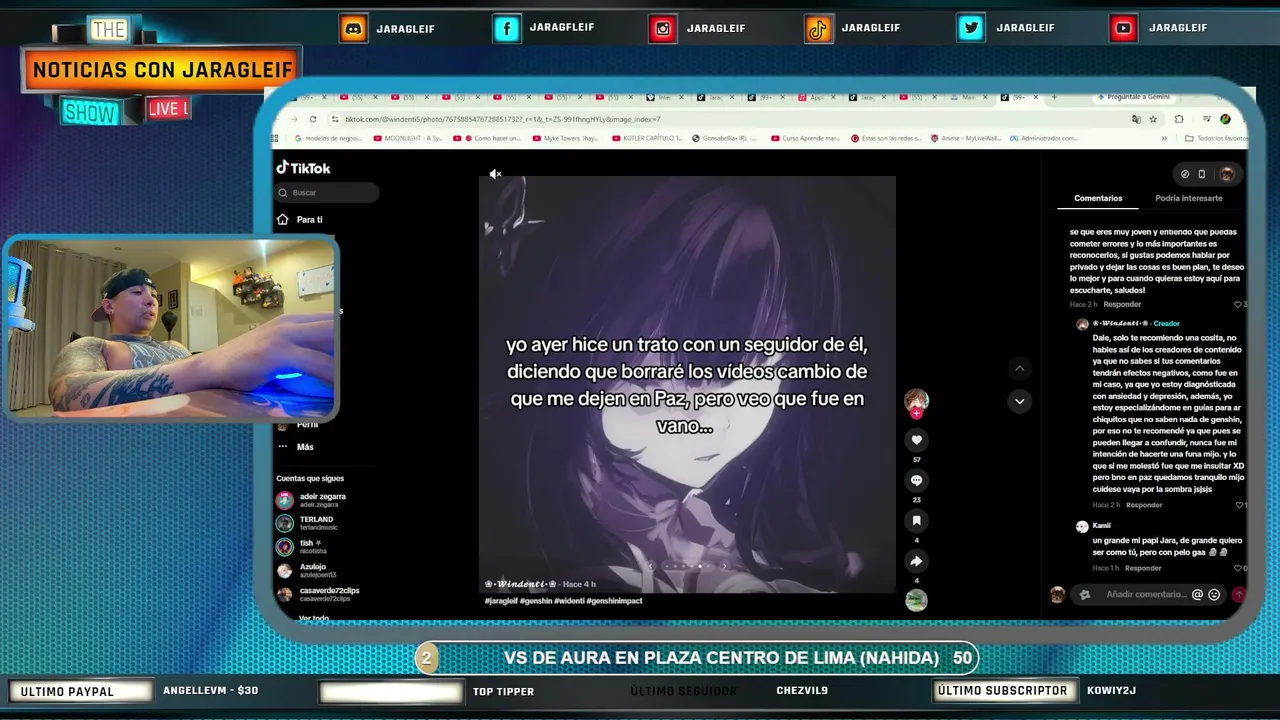Reload the page in the browser
This screenshot has height=720, width=1280.
pos(313,119)
